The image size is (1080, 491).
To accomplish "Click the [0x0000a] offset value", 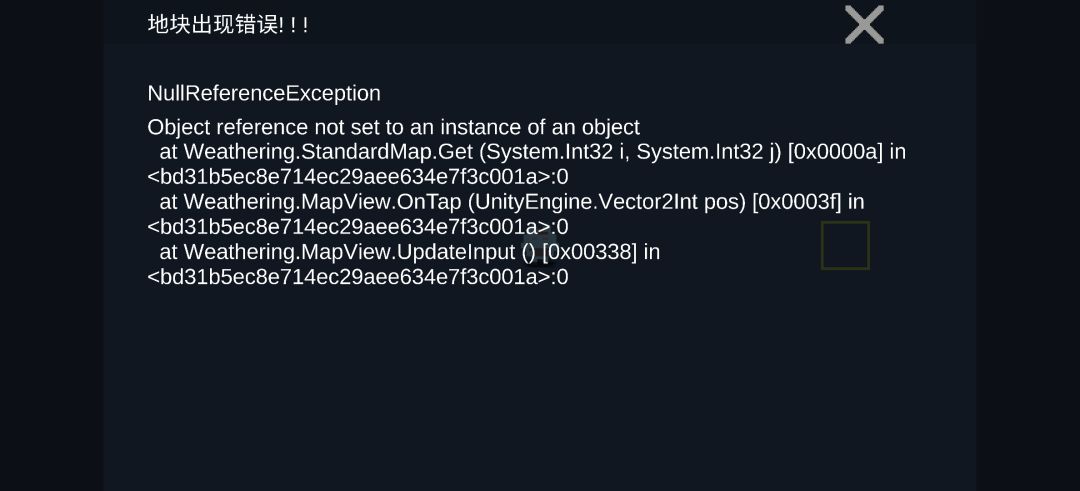I will click(835, 152).
